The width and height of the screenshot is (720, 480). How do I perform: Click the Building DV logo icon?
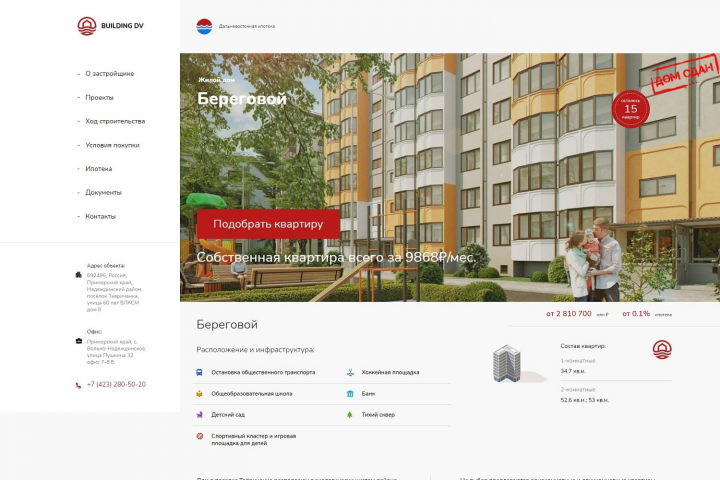[87, 26]
